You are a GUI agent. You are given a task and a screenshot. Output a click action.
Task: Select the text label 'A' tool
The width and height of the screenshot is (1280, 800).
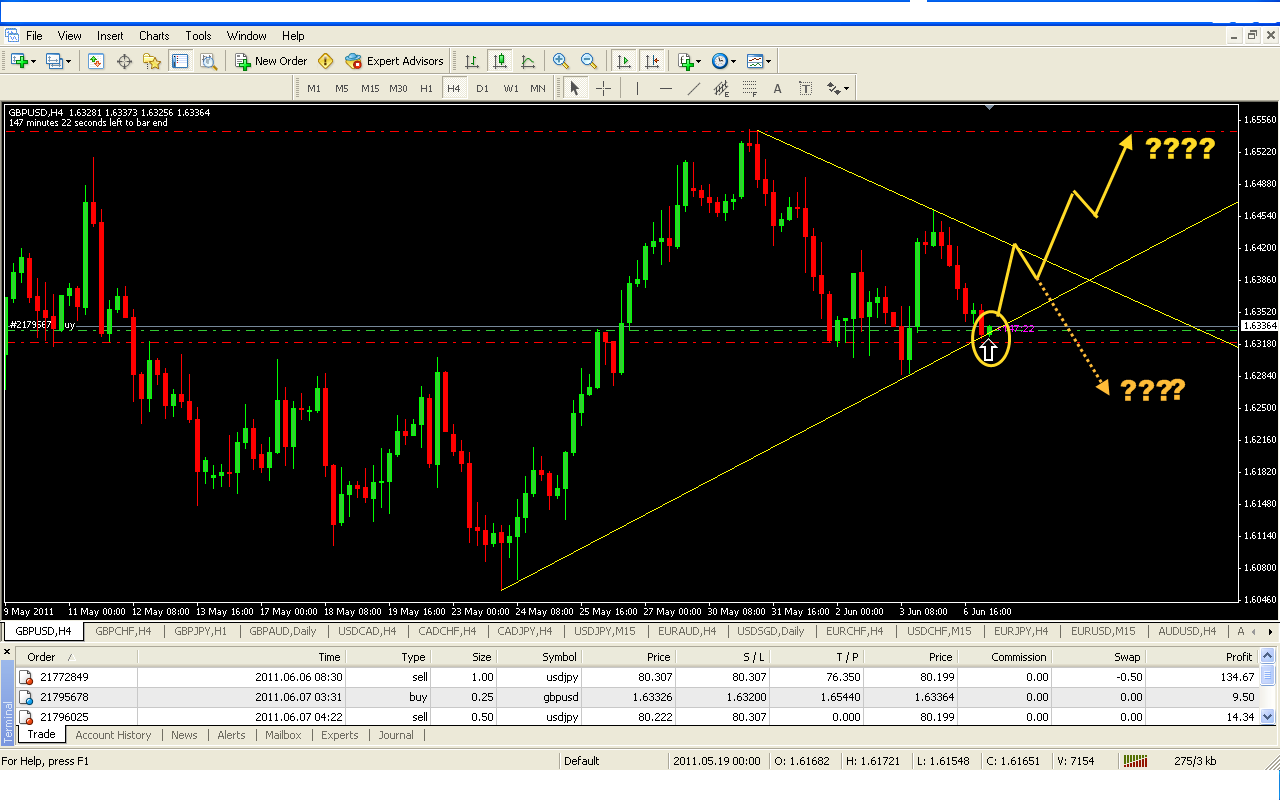click(x=777, y=88)
